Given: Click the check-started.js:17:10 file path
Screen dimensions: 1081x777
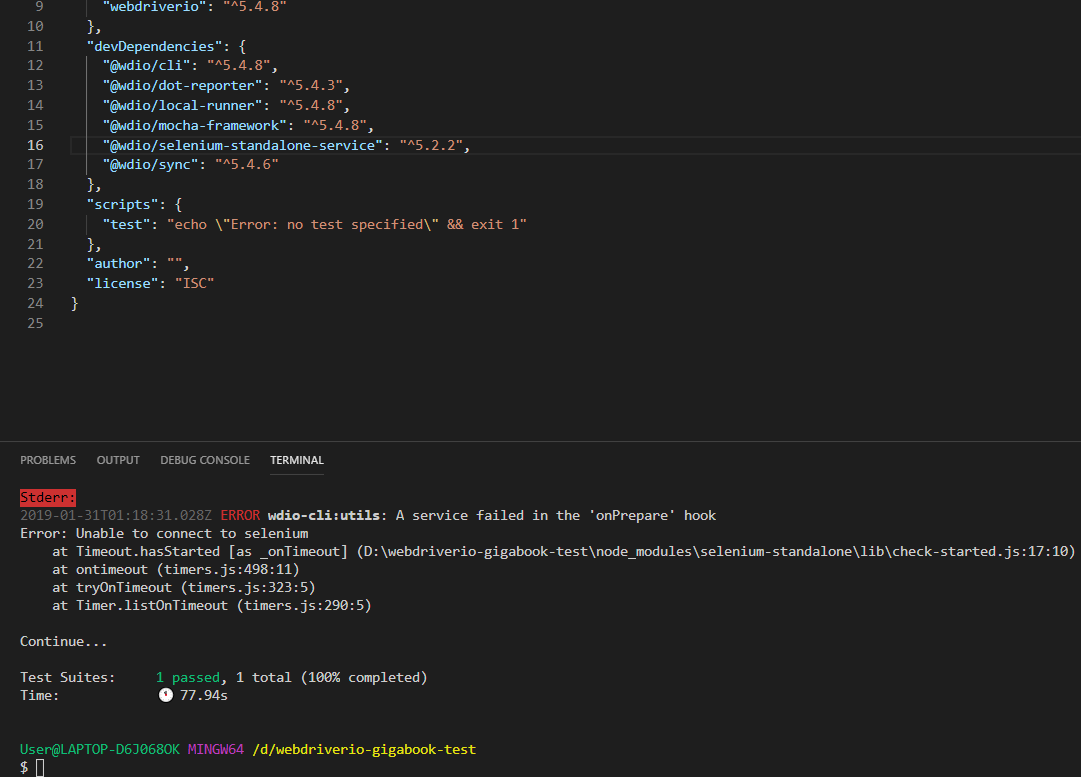Looking at the screenshot, I should pos(716,552).
